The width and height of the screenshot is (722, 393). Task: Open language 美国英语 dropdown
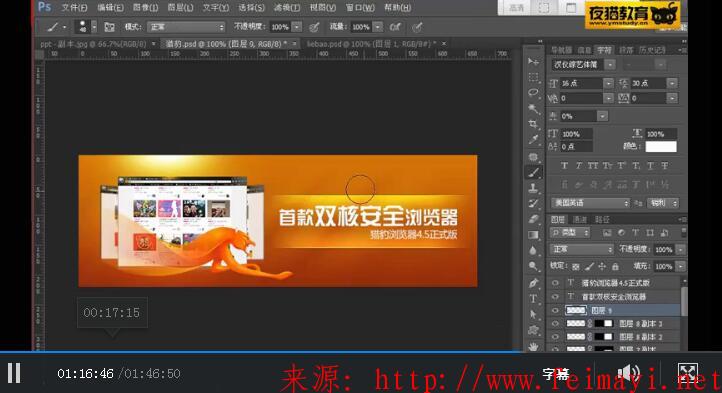point(591,203)
